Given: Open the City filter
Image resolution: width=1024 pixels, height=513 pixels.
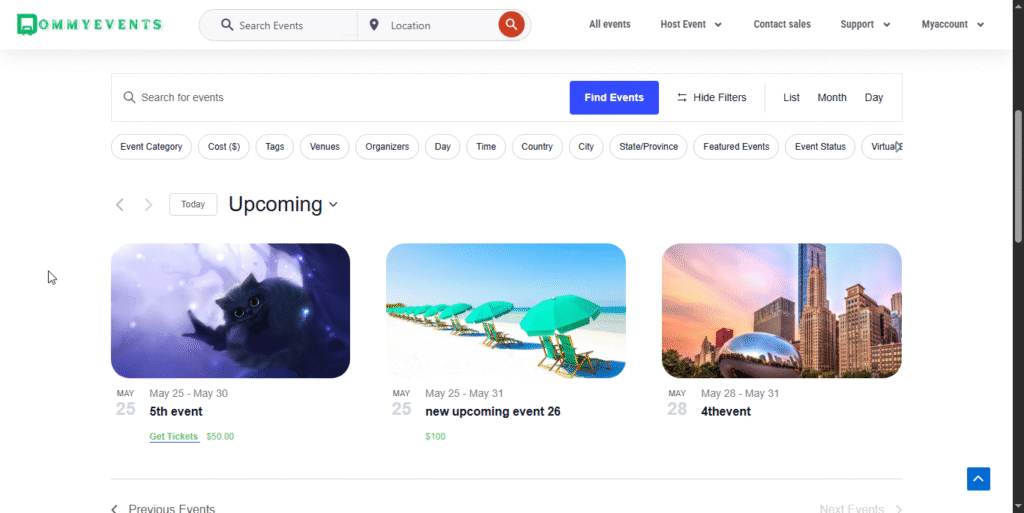Looking at the screenshot, I should tap(586, 147).
